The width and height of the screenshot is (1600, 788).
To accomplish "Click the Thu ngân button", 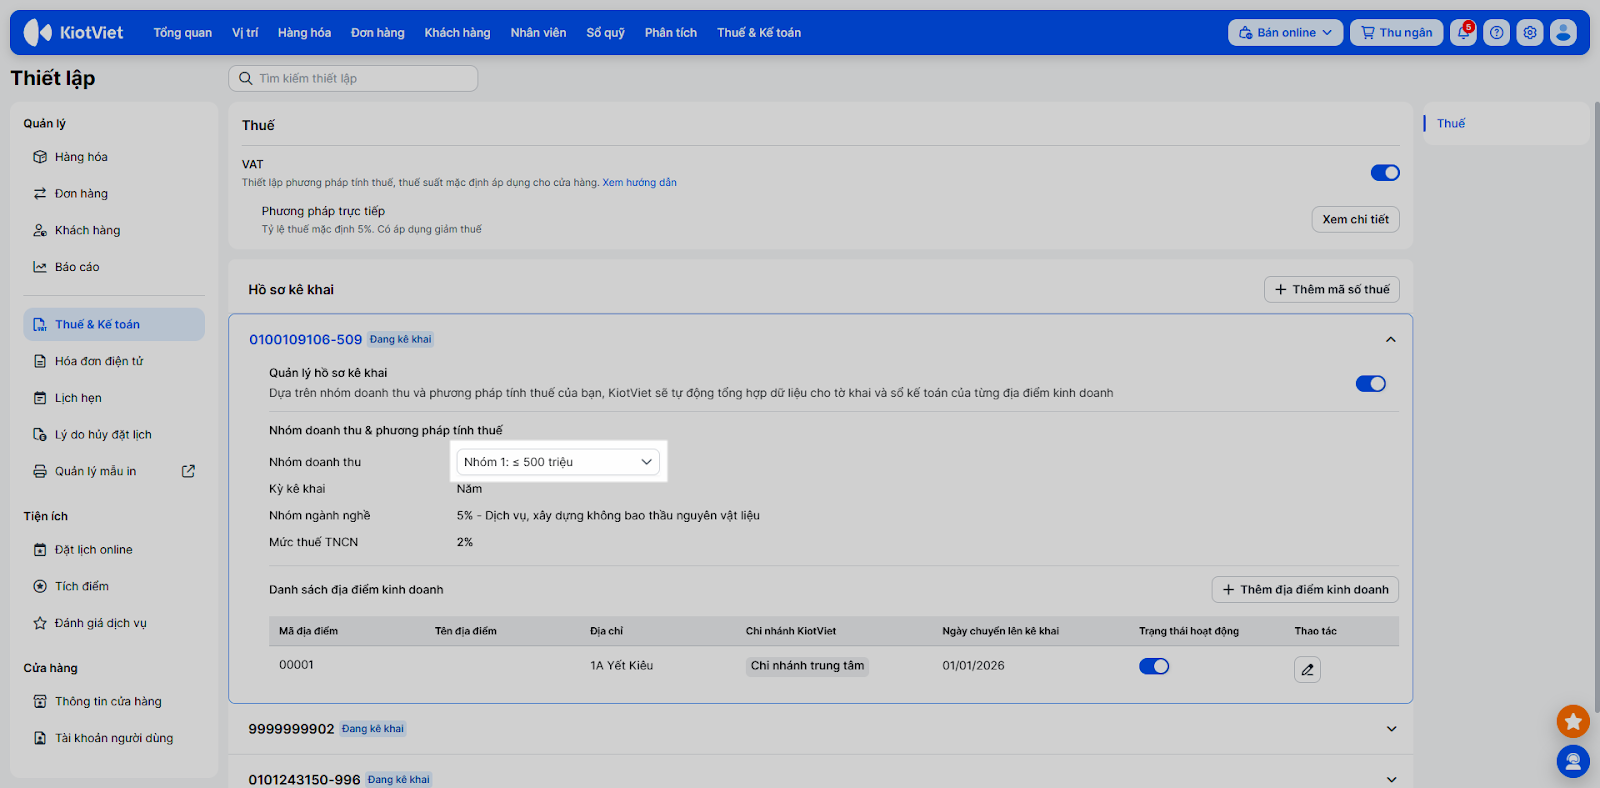I will coord(1397,33).
